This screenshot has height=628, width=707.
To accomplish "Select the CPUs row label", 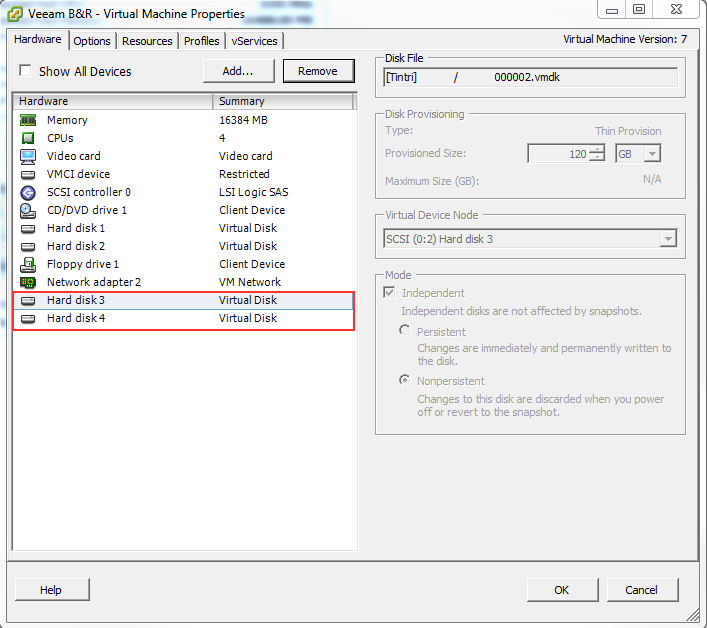I will pyautogui.click(x=60, y=138).
